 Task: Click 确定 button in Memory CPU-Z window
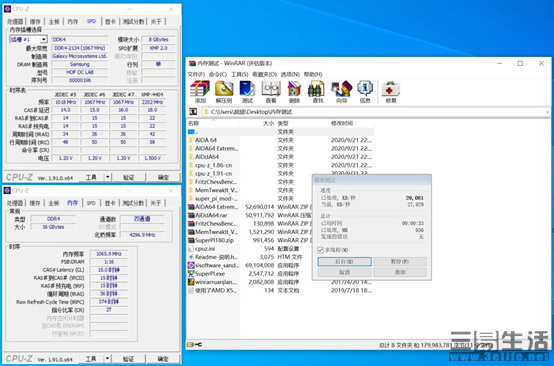click(163, 359)
